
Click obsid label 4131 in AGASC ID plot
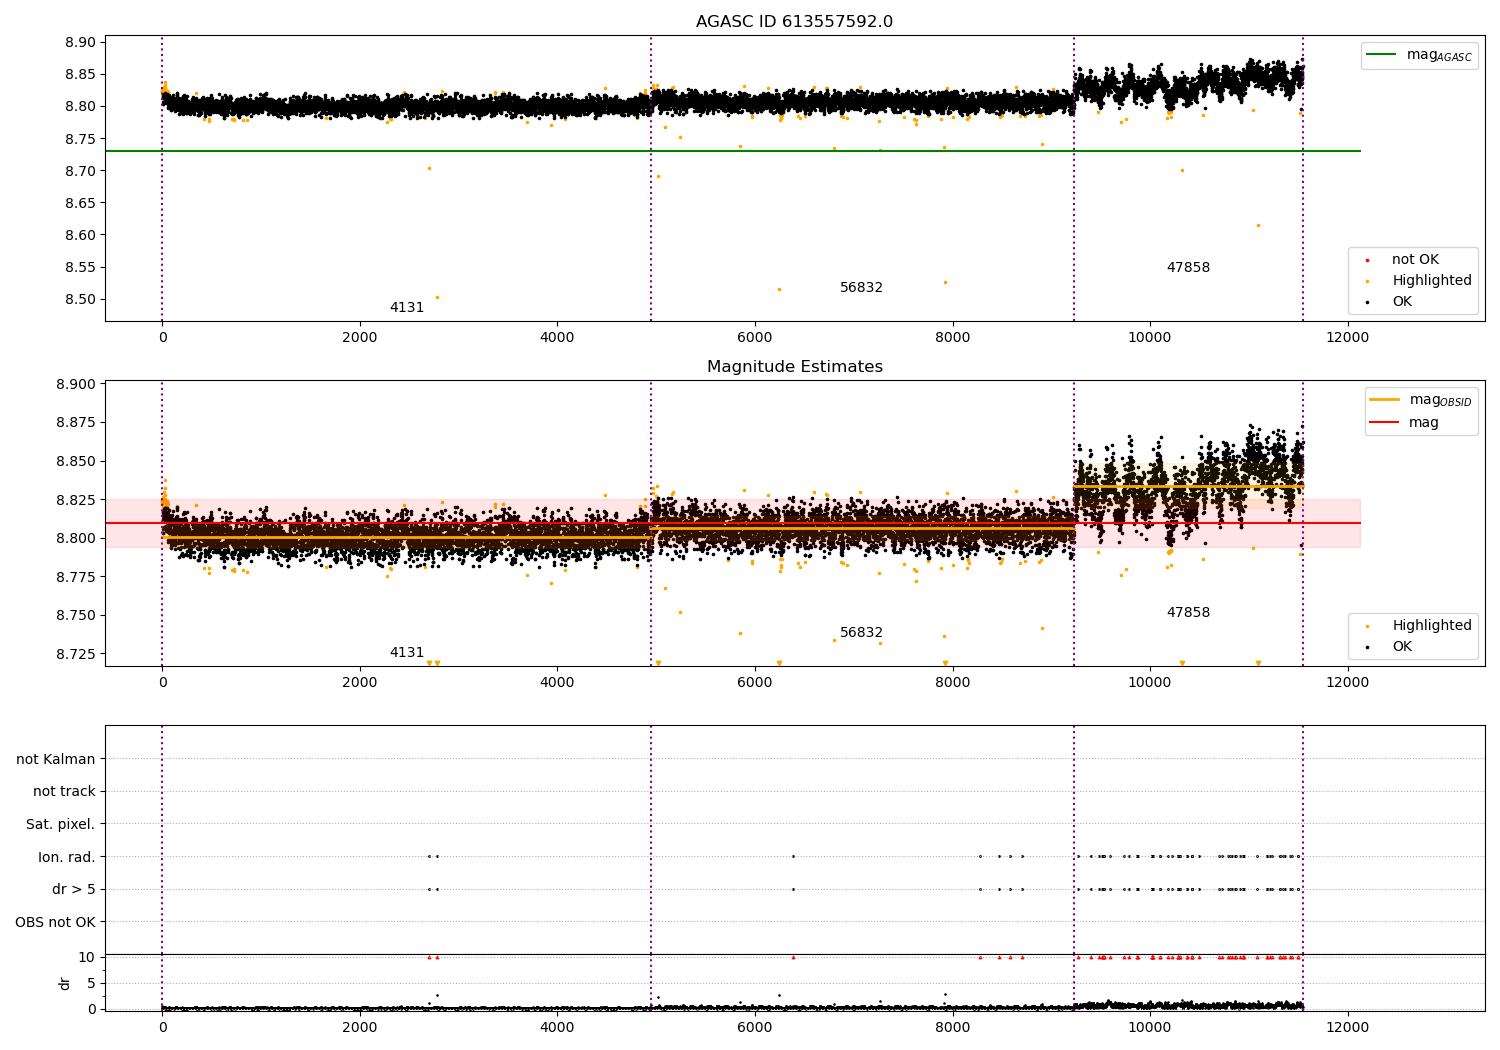tap(407, 308)
